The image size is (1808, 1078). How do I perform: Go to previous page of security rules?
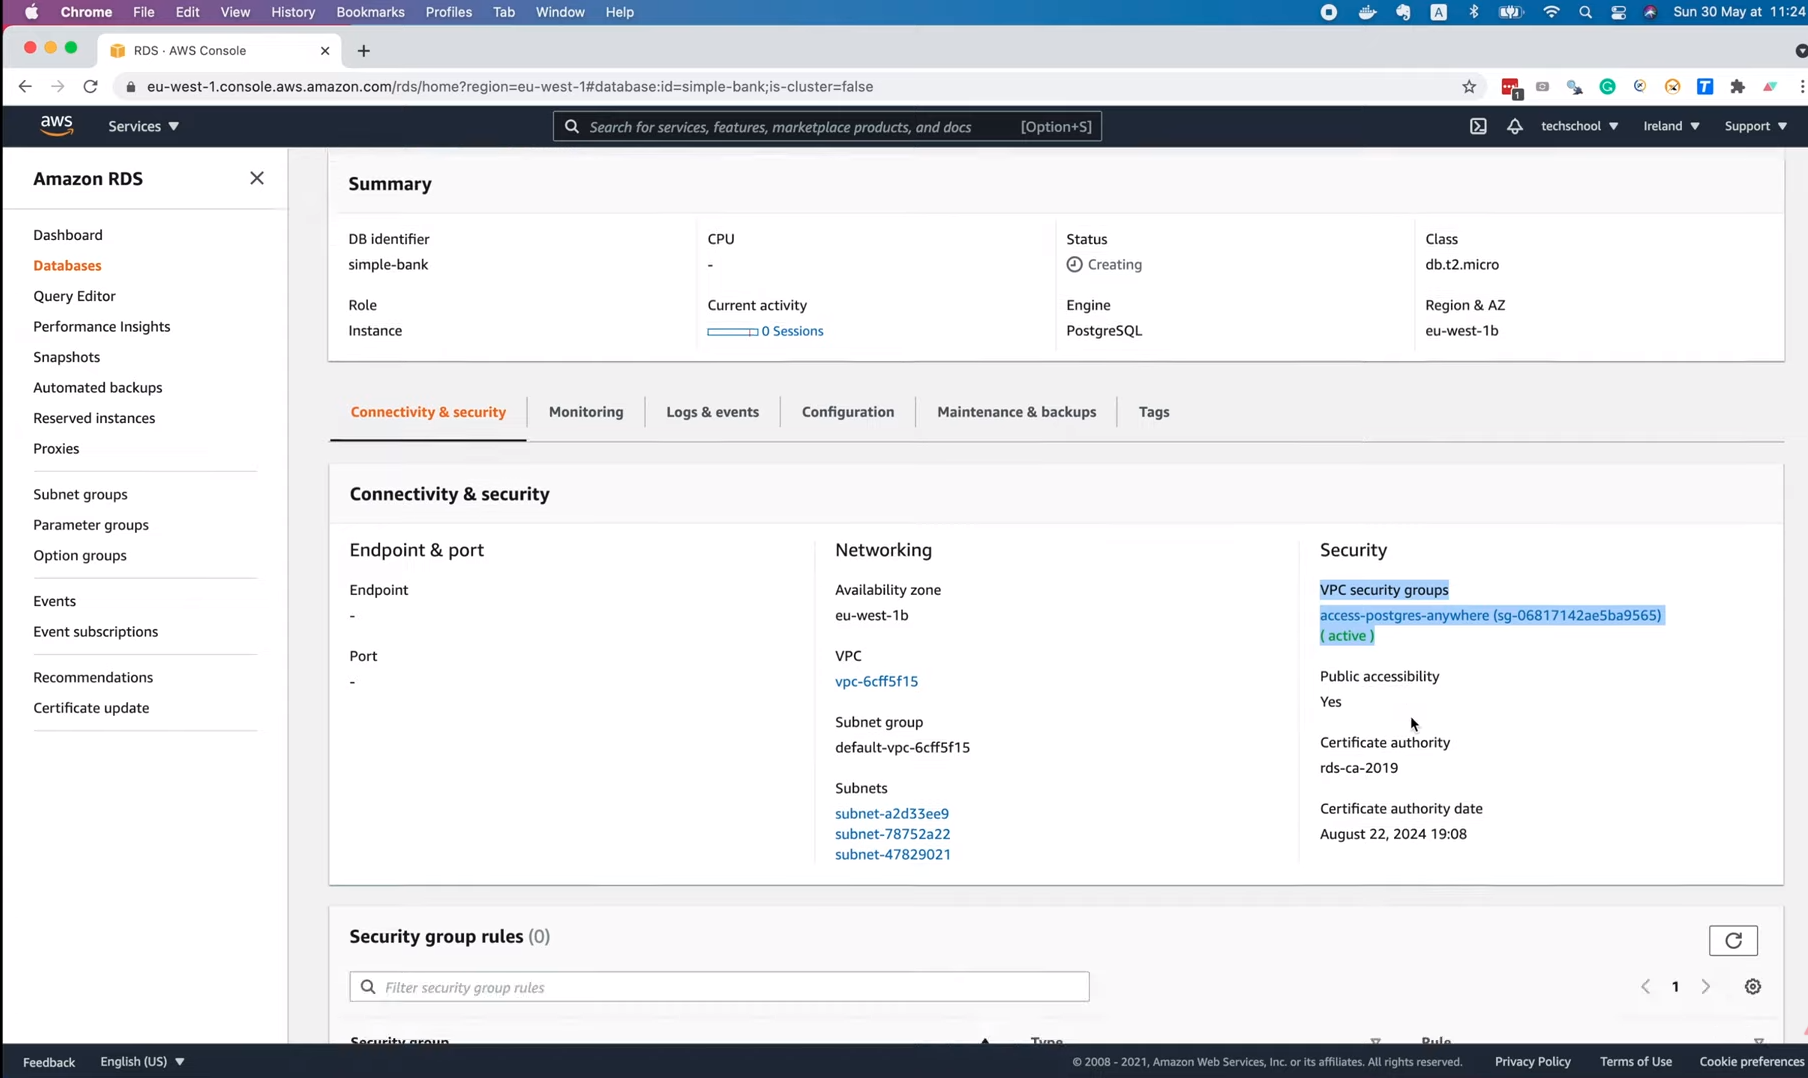point(1645,987)
